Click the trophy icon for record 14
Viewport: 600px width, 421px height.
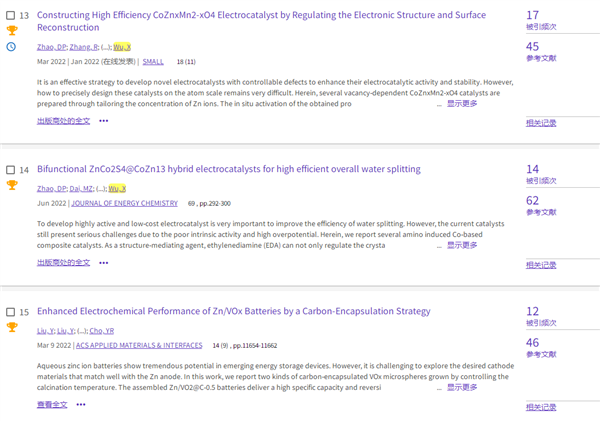[x=11, y=185]
